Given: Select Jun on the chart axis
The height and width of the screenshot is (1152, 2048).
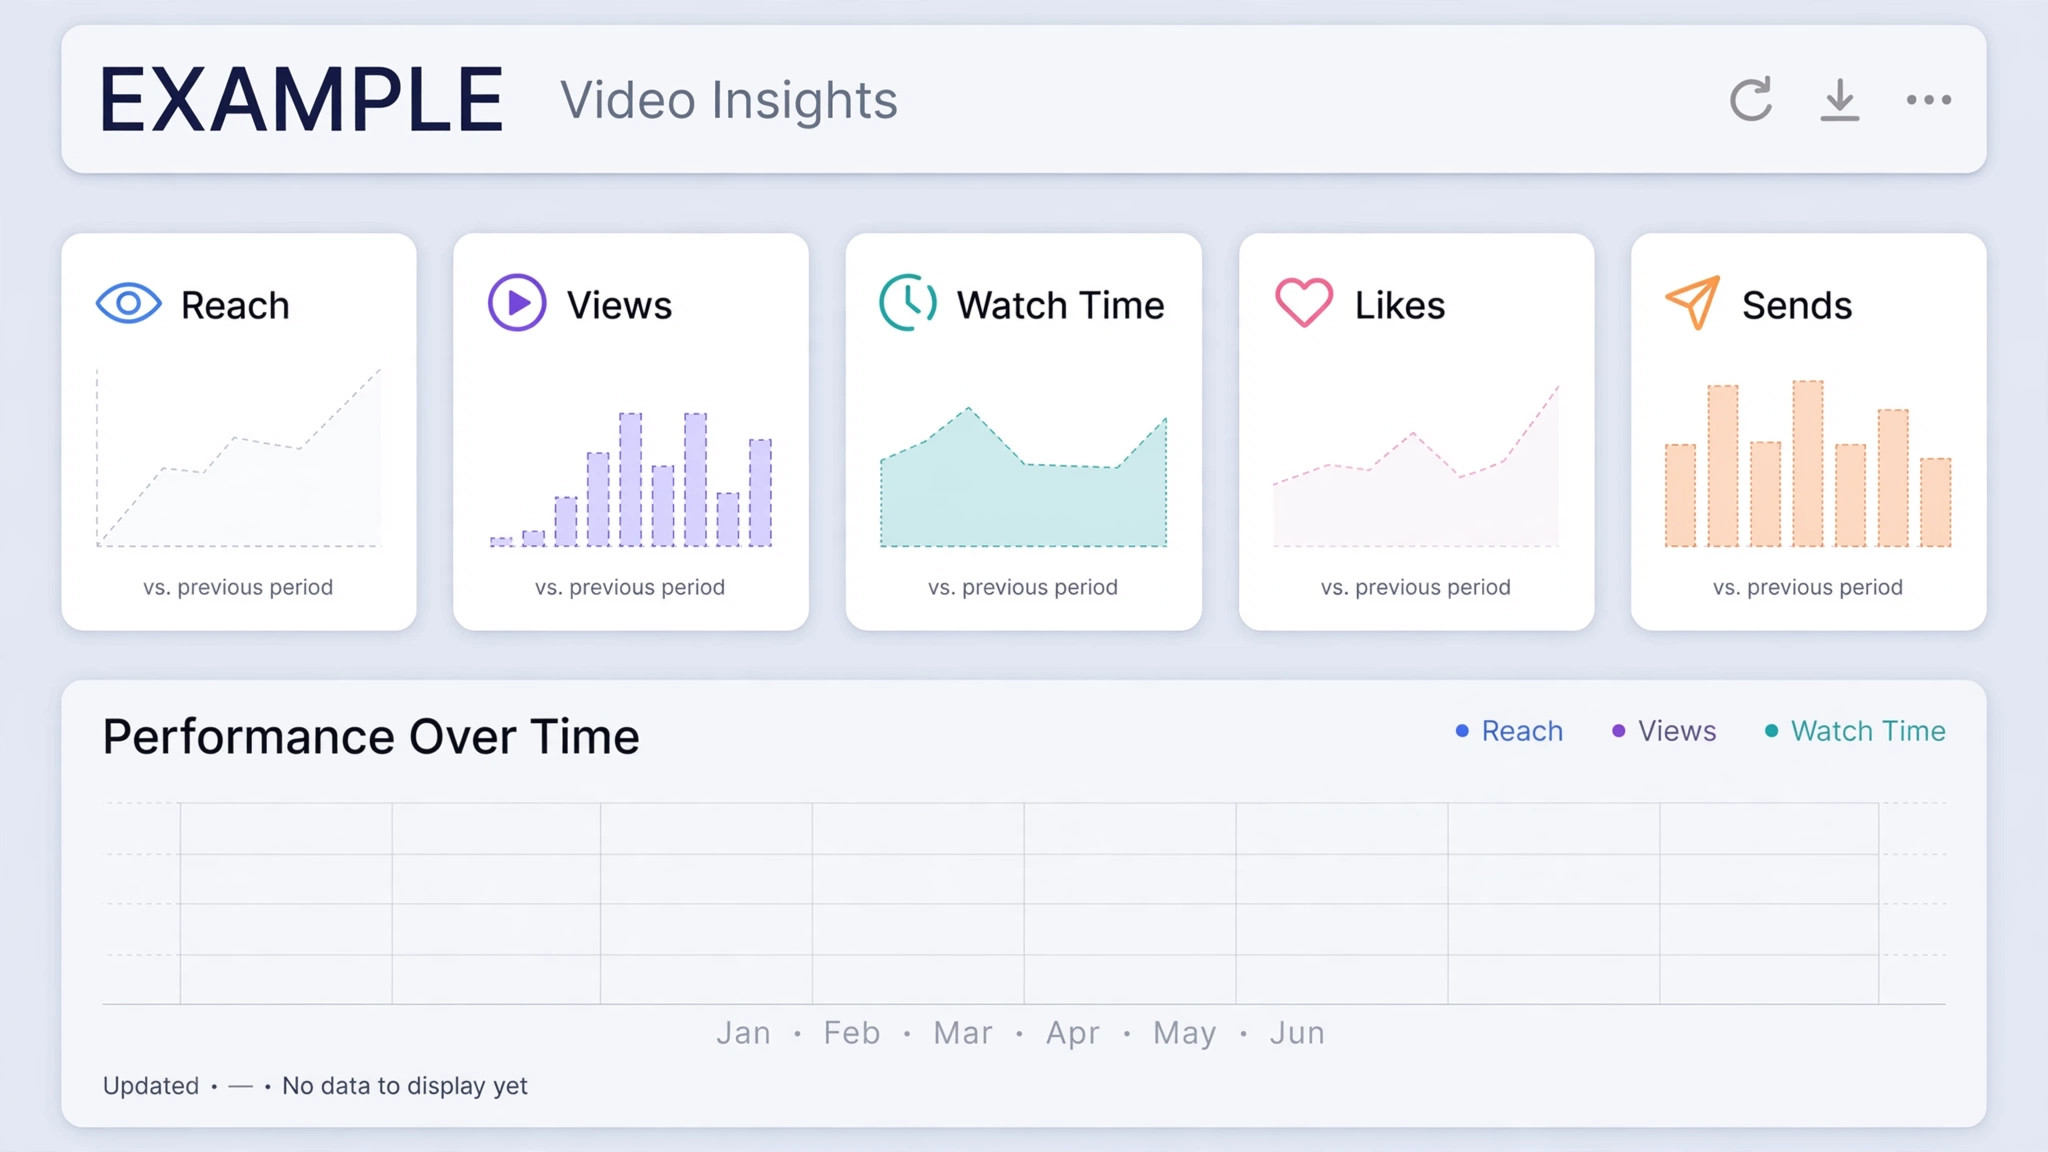Looking at the screenshot, I should [1297, 1032].
